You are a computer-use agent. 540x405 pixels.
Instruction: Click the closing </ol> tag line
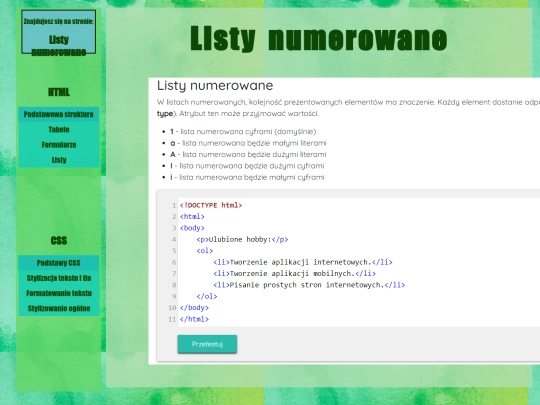coord(207,296)
